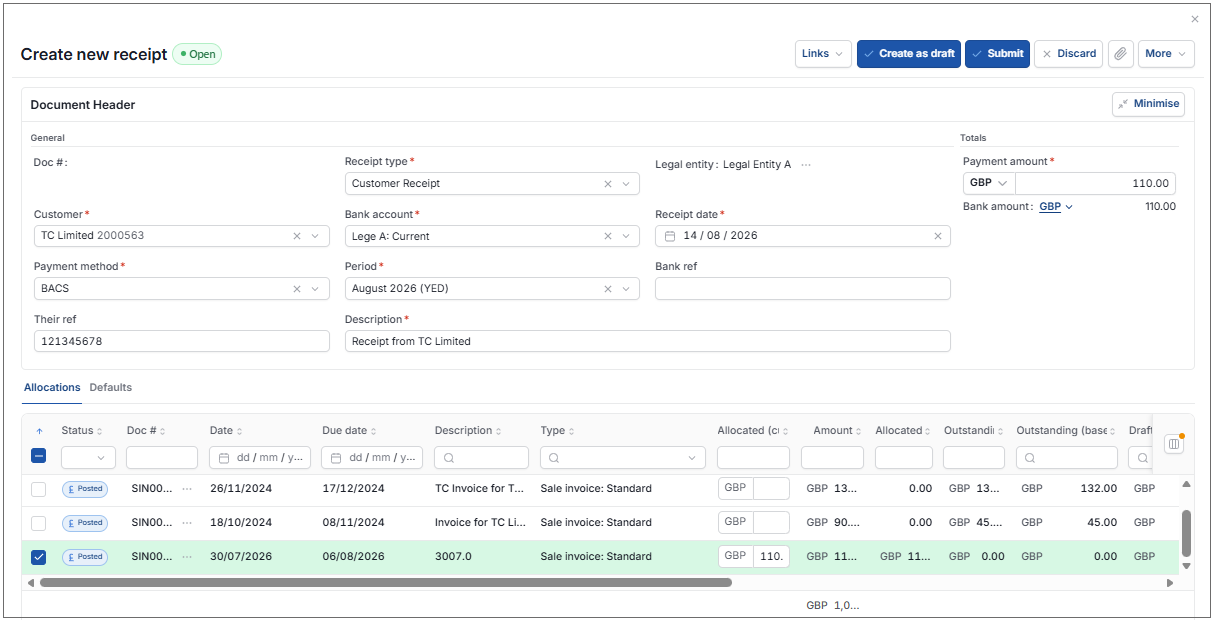
Task: Open the More menu
Action: [x=1166, y=54]
